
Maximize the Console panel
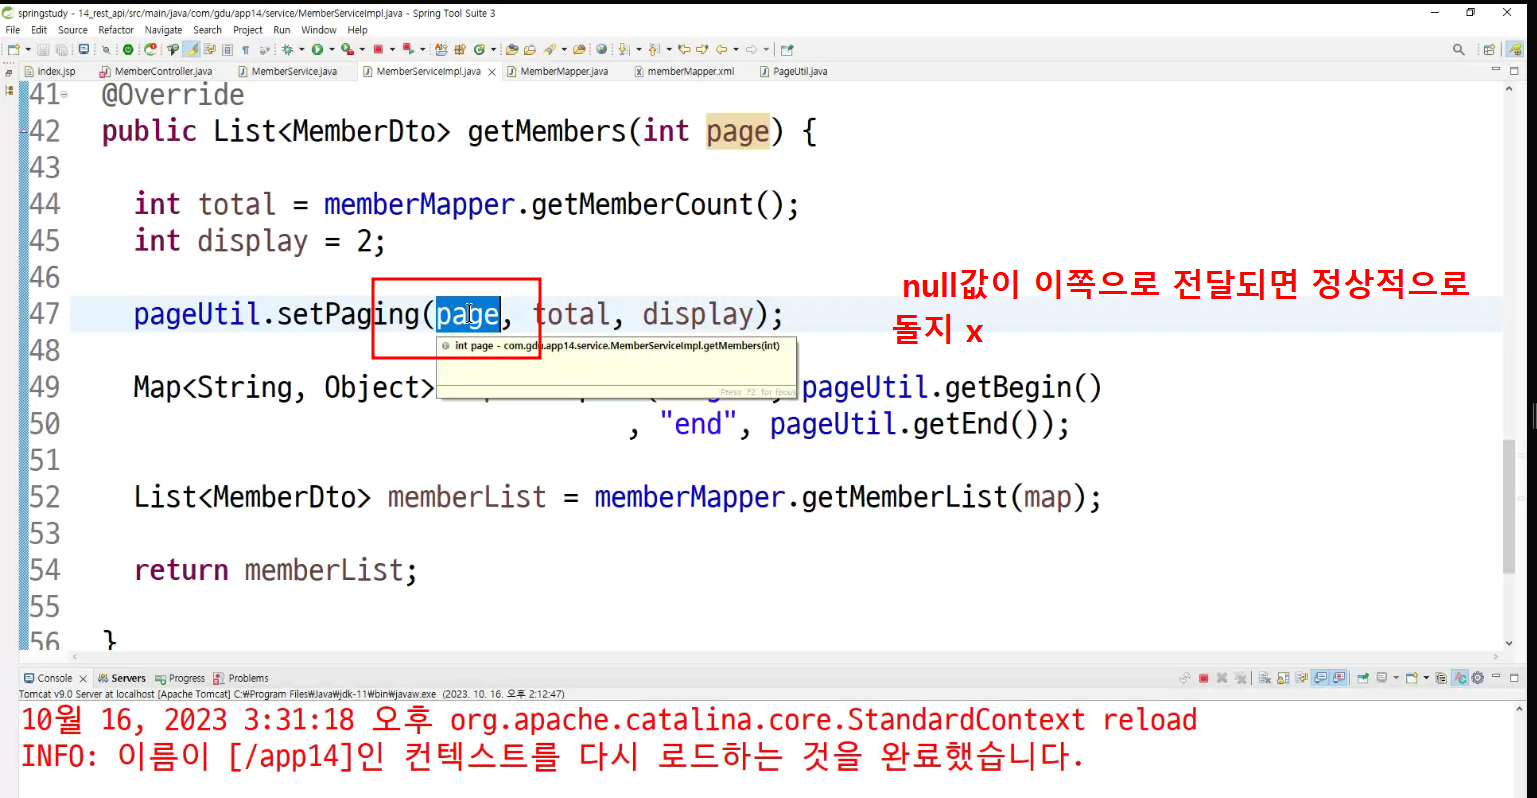click(x=1515, y=677)
